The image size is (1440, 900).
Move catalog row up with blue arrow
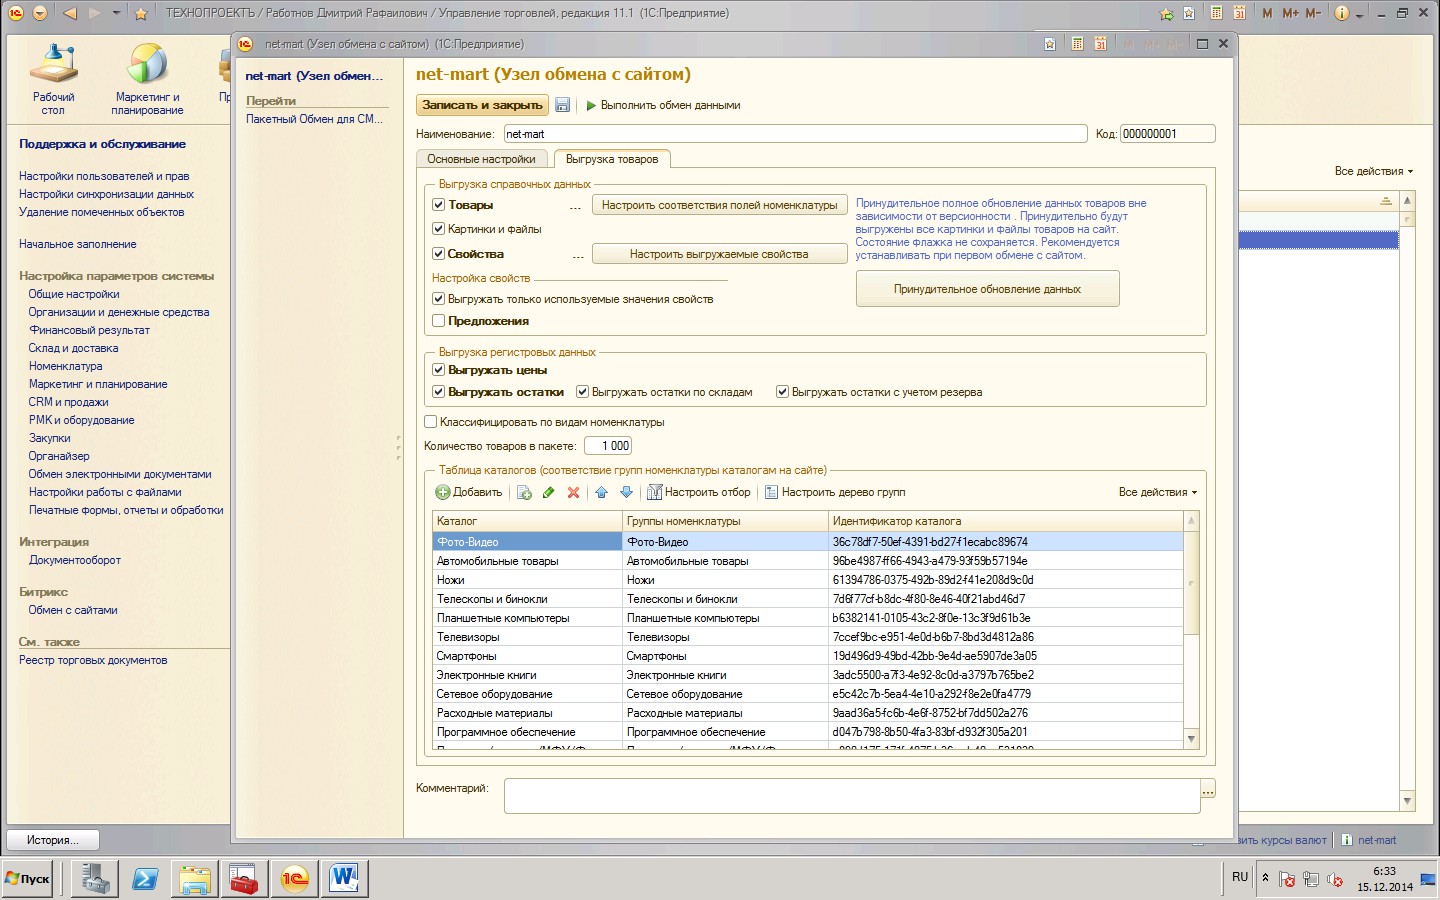601,492
